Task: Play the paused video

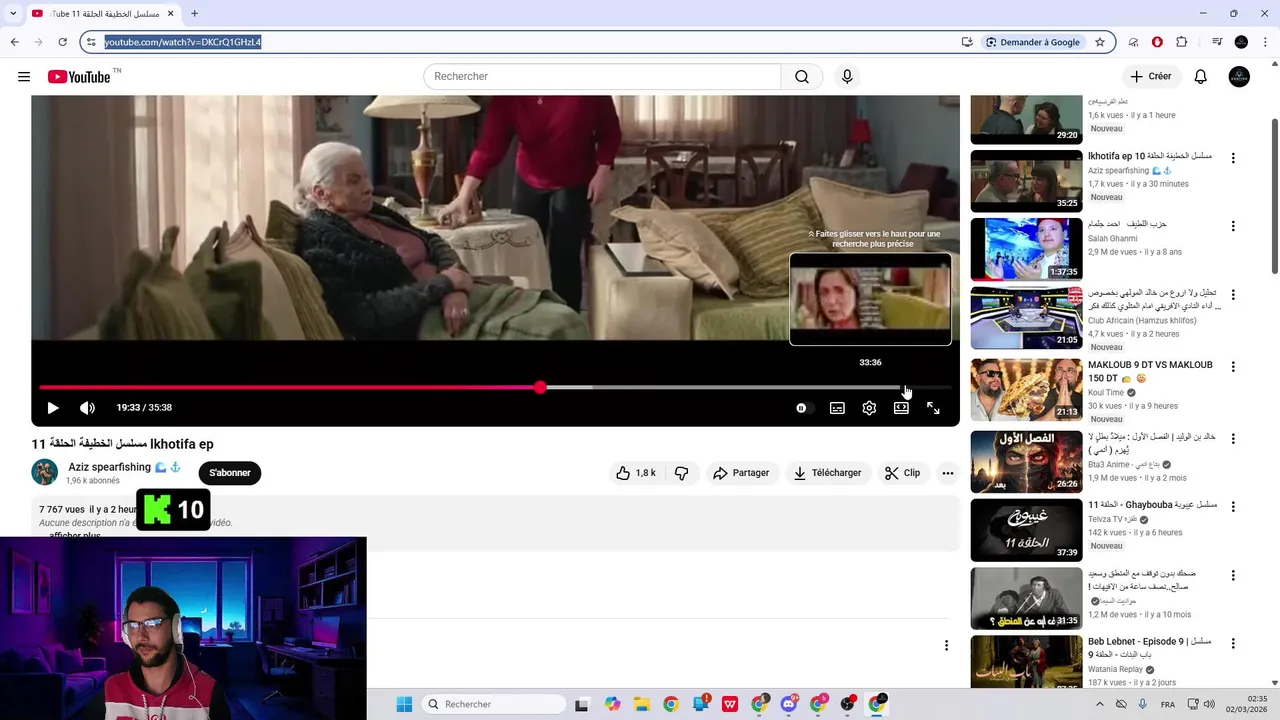Action: (x=53, y=408)
